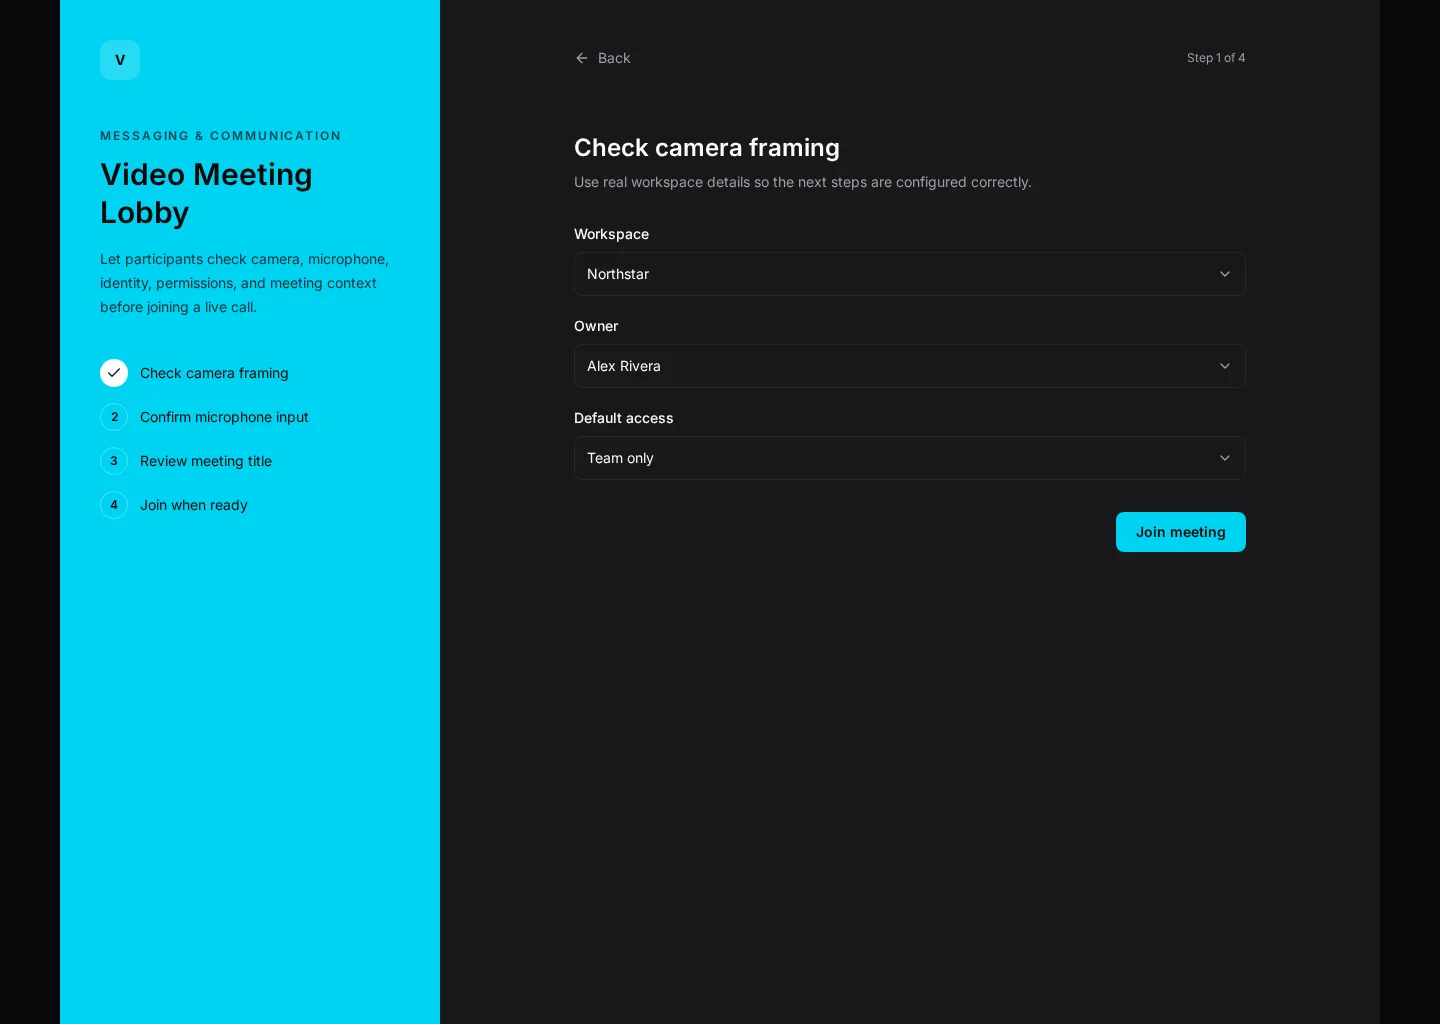Click the 'Let participants check camera' description
This screenshot has height=1024, width=1440.
coord(245,283)
